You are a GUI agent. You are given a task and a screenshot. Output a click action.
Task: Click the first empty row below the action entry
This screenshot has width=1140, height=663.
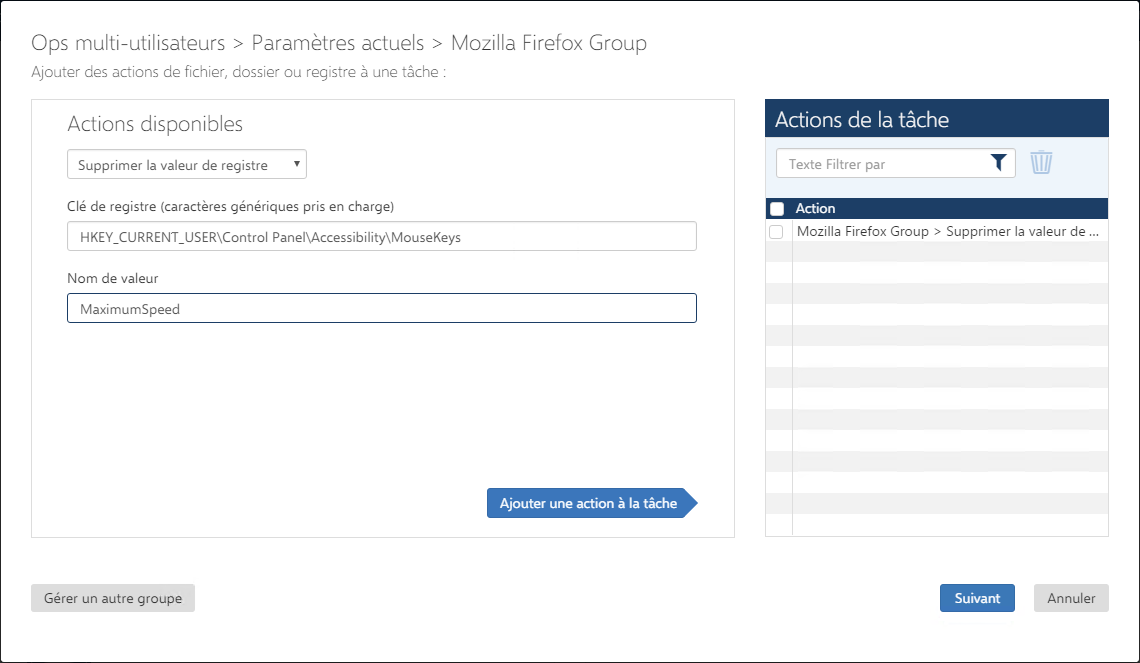tap(947, 252)
